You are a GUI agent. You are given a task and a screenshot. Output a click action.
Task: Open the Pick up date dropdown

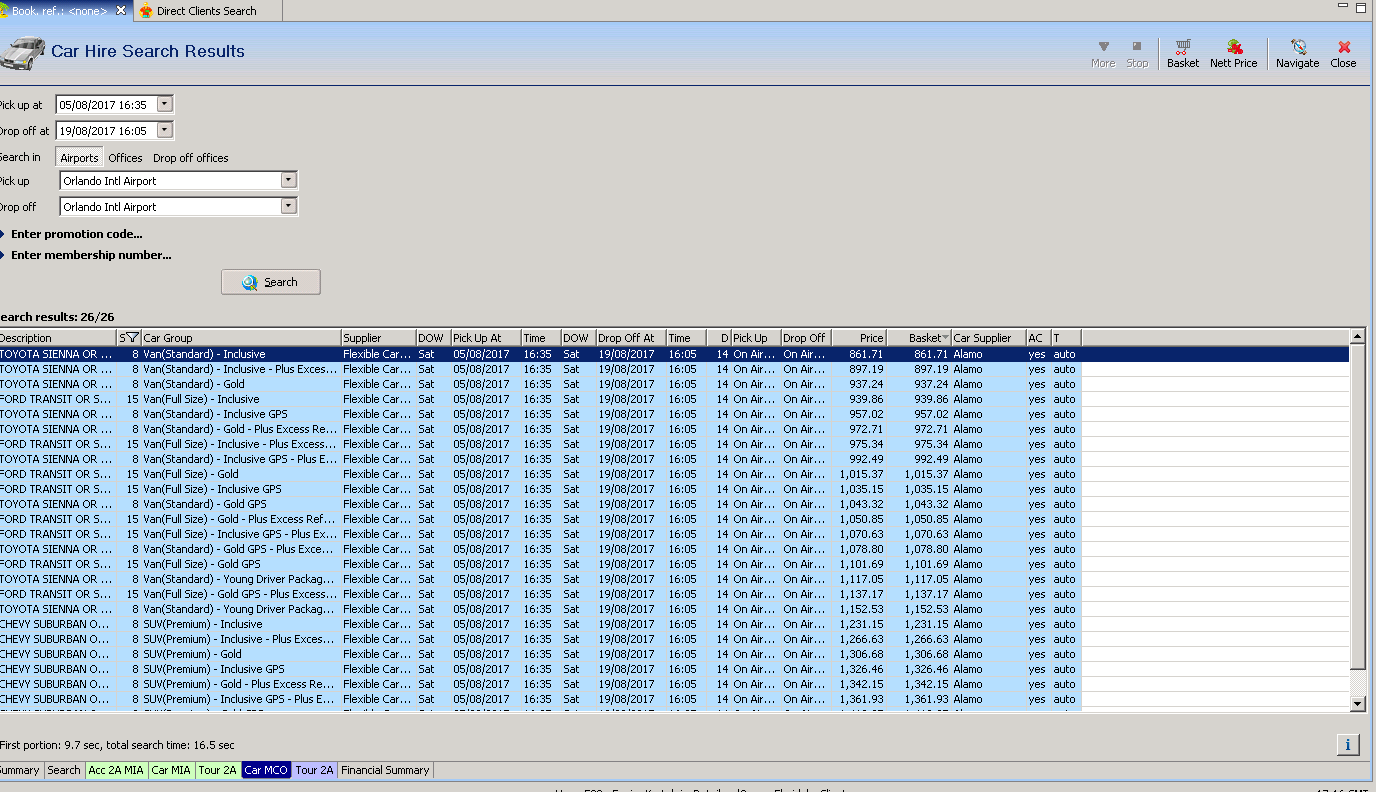point(165,104)
